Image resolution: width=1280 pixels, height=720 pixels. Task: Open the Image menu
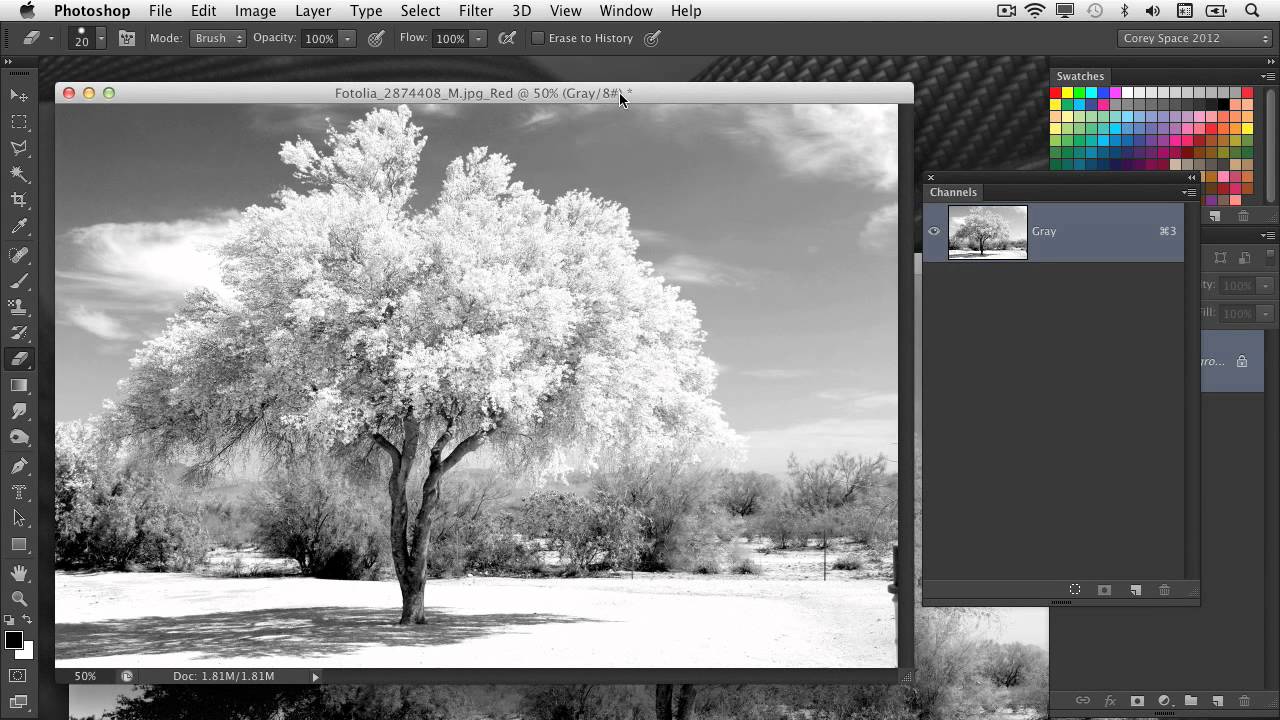pyautogui.click(x=255, y=10)
